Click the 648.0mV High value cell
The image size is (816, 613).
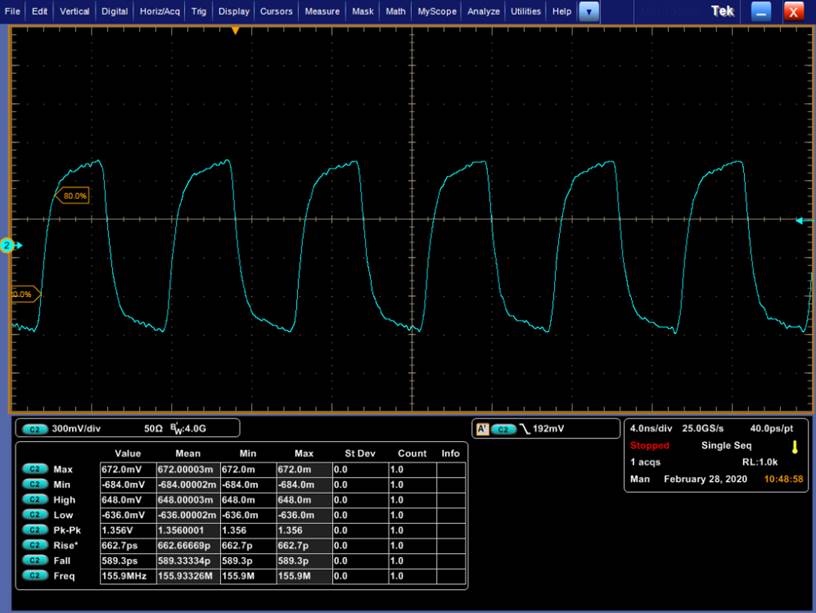click(128, 500)
